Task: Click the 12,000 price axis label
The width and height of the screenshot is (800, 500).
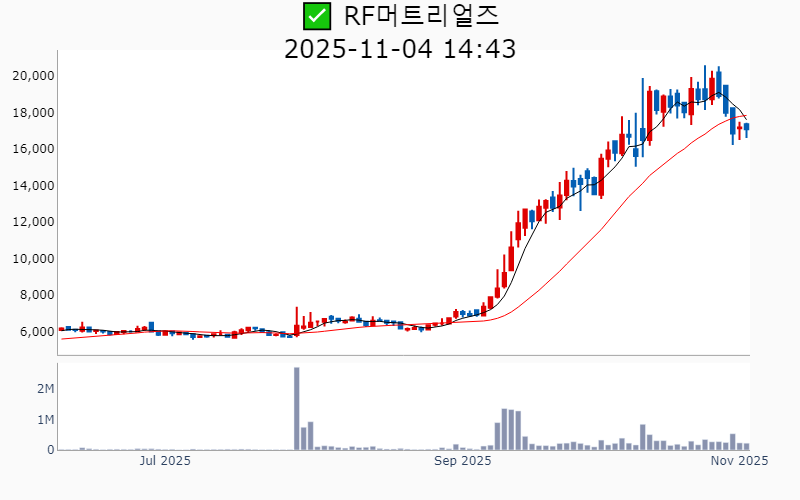Action: pyautogui.click(x=34, y=222)
